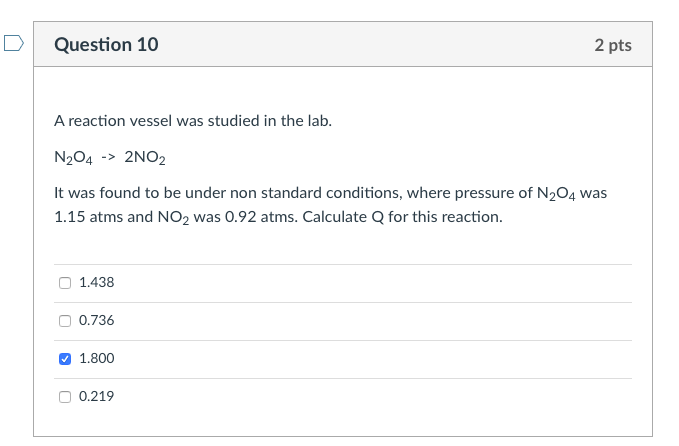Screen dimensions: 679x446
Task: Click the 0.736 answer label text
Action: pyautogui.click(x=96, y=321)
